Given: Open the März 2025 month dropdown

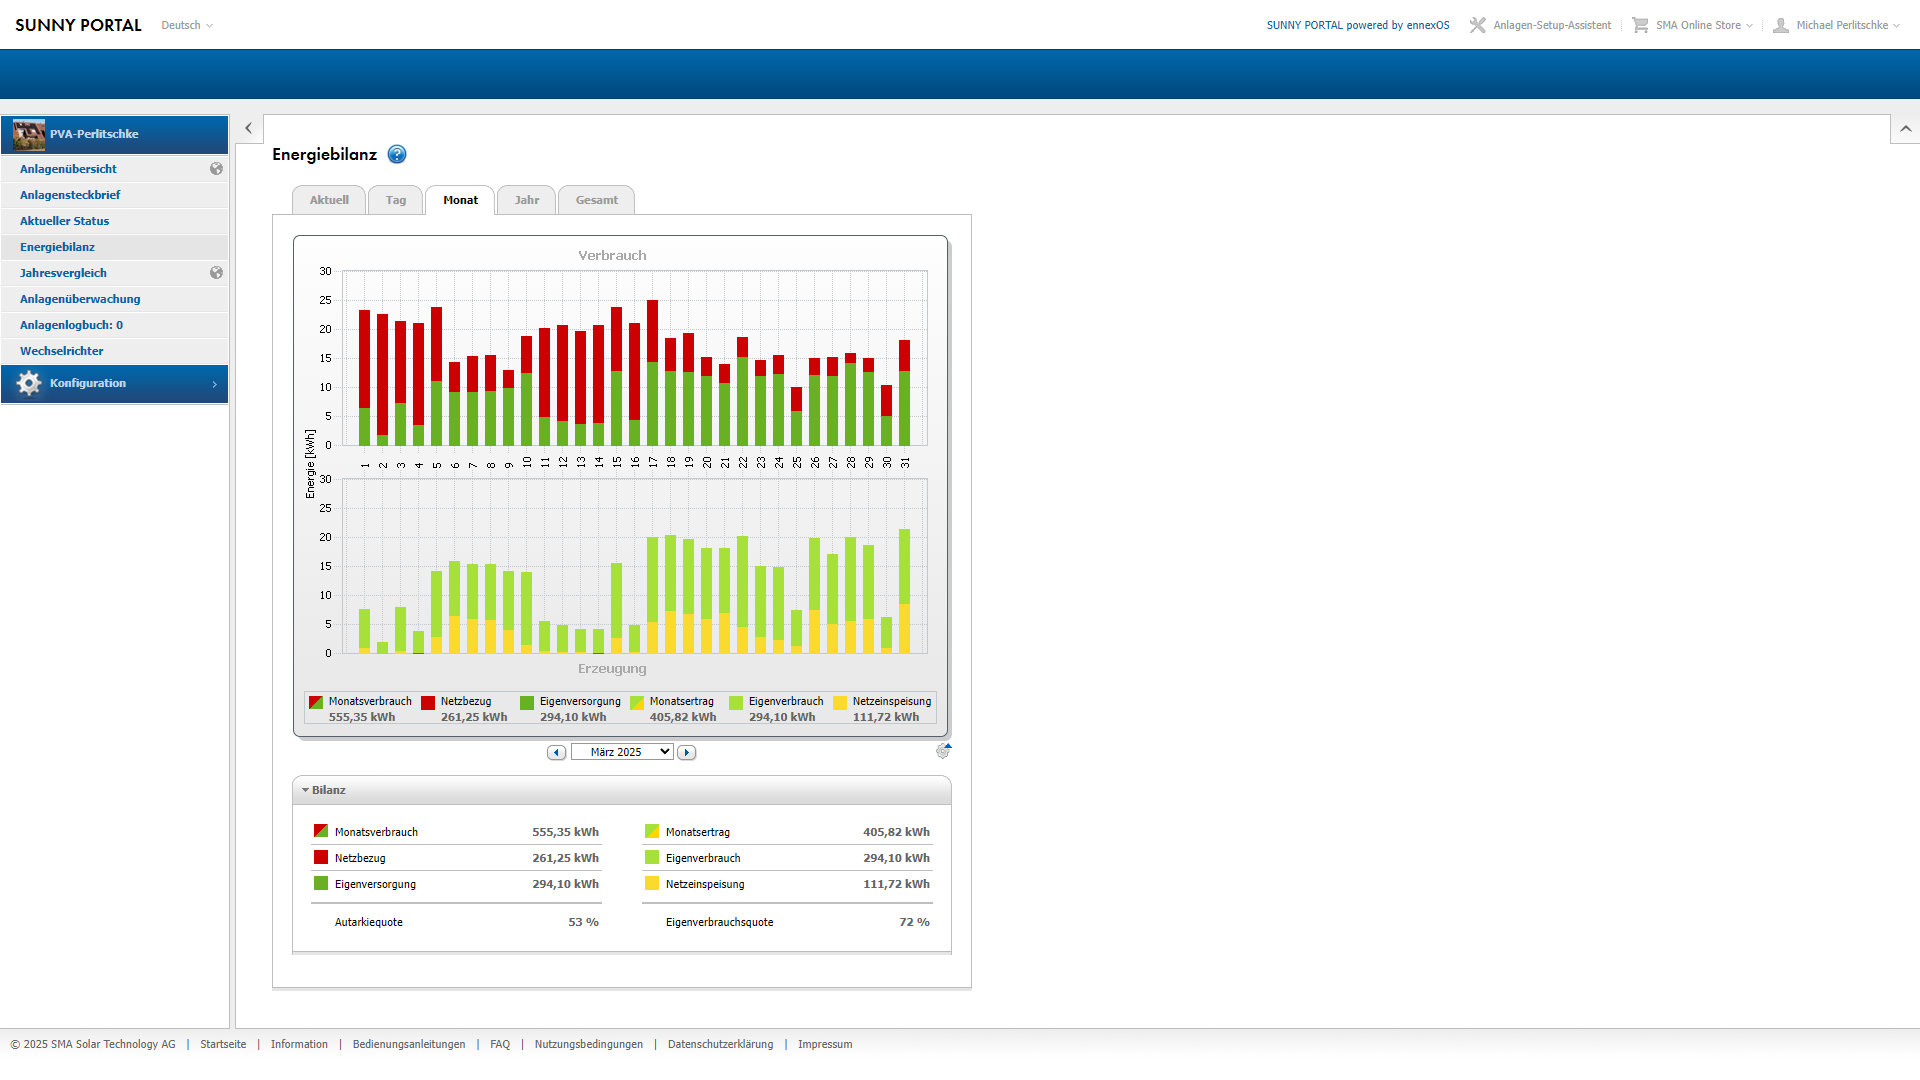Looking at the screenshot, I should (x=622, y=752).
